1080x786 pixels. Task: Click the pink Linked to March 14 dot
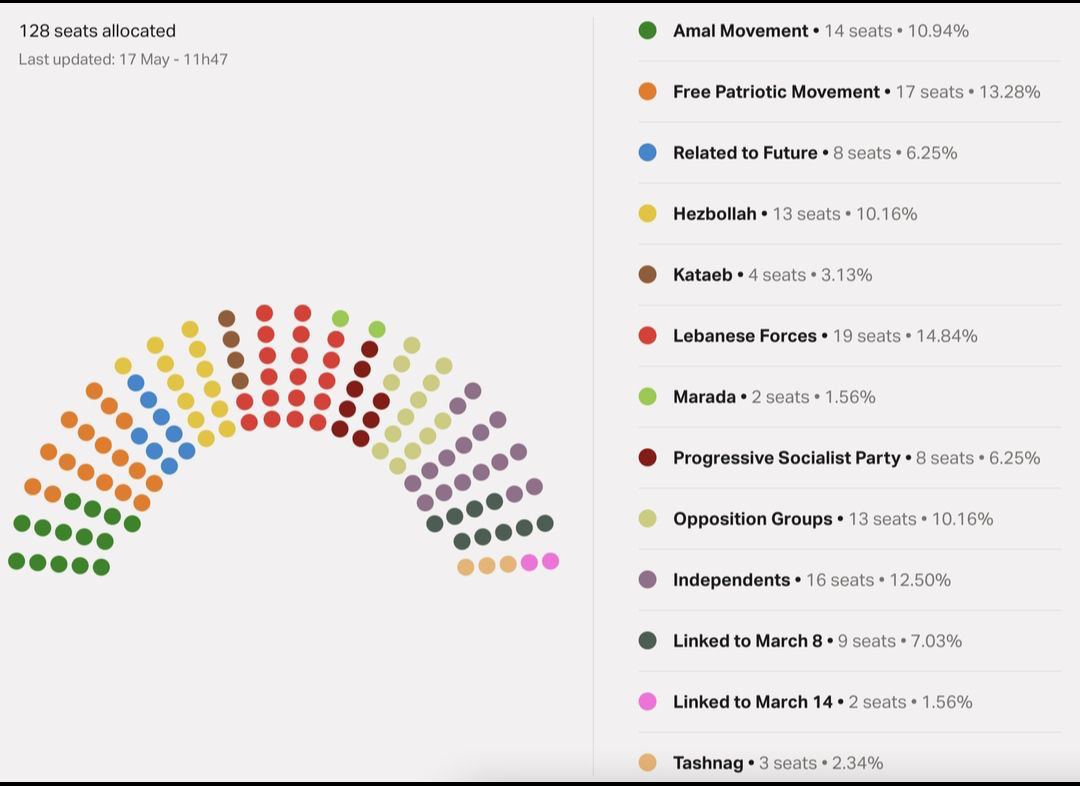click(x=647, y=702)
